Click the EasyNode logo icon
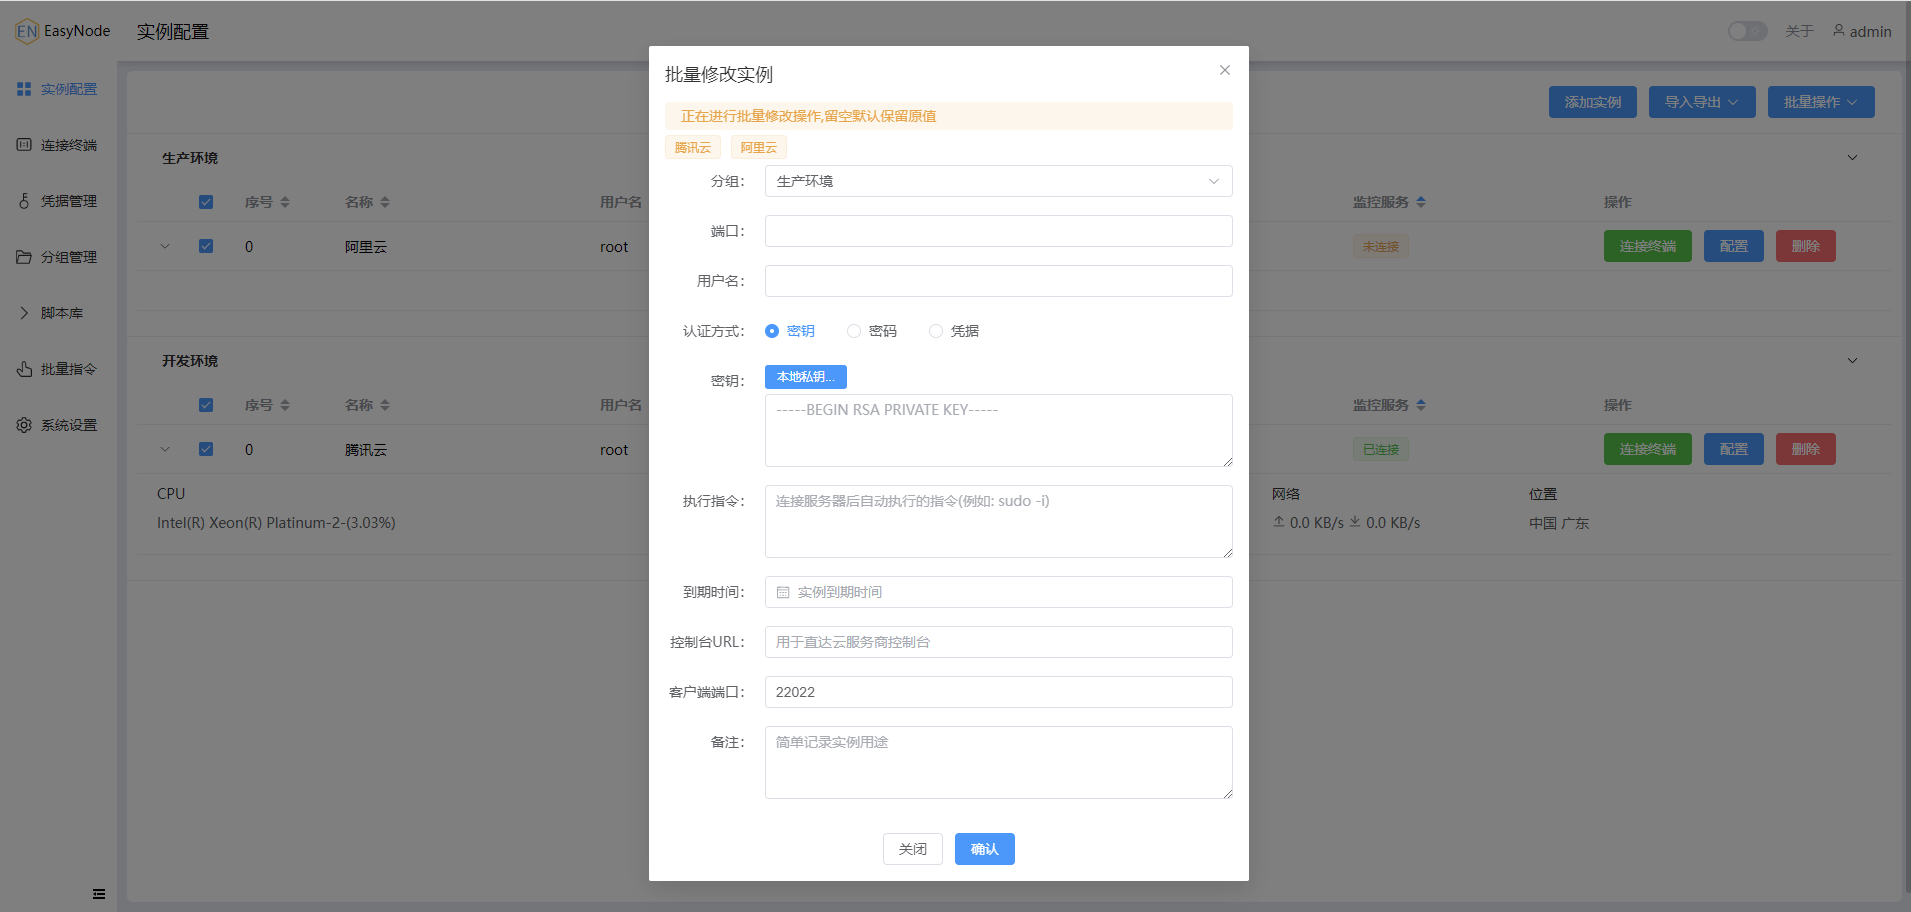1911x912 pixels. [27, 31]
